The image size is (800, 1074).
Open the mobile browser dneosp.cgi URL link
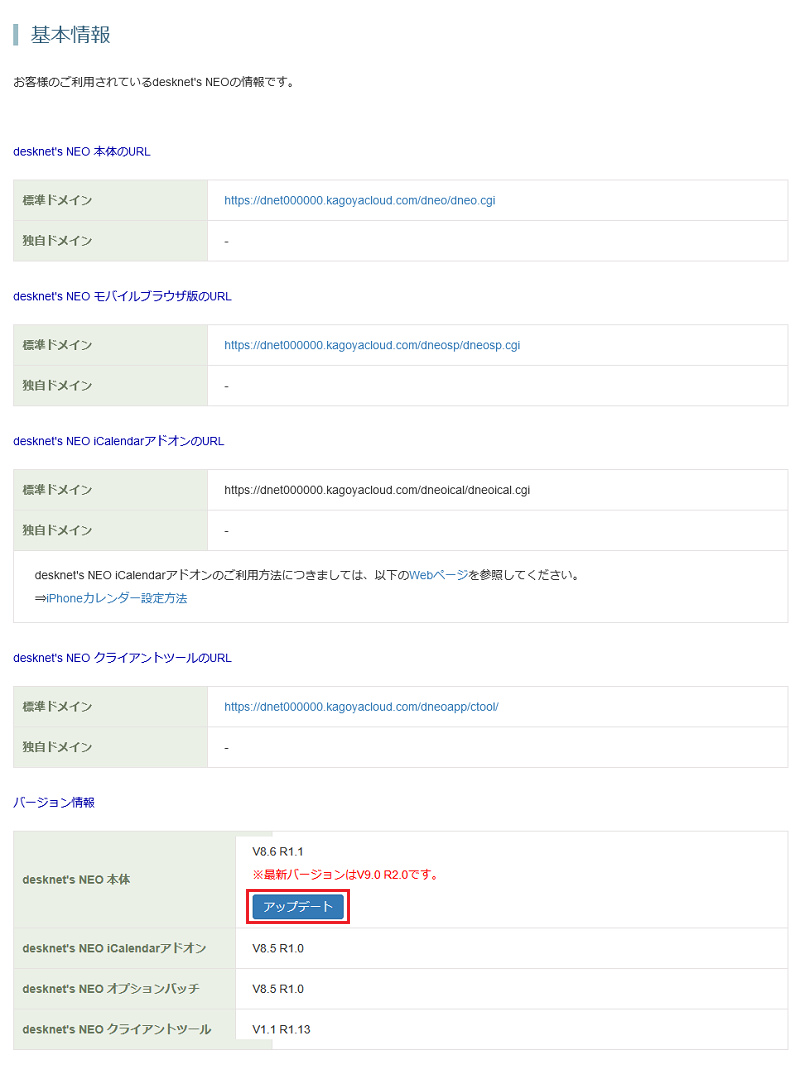coord(372,345)
